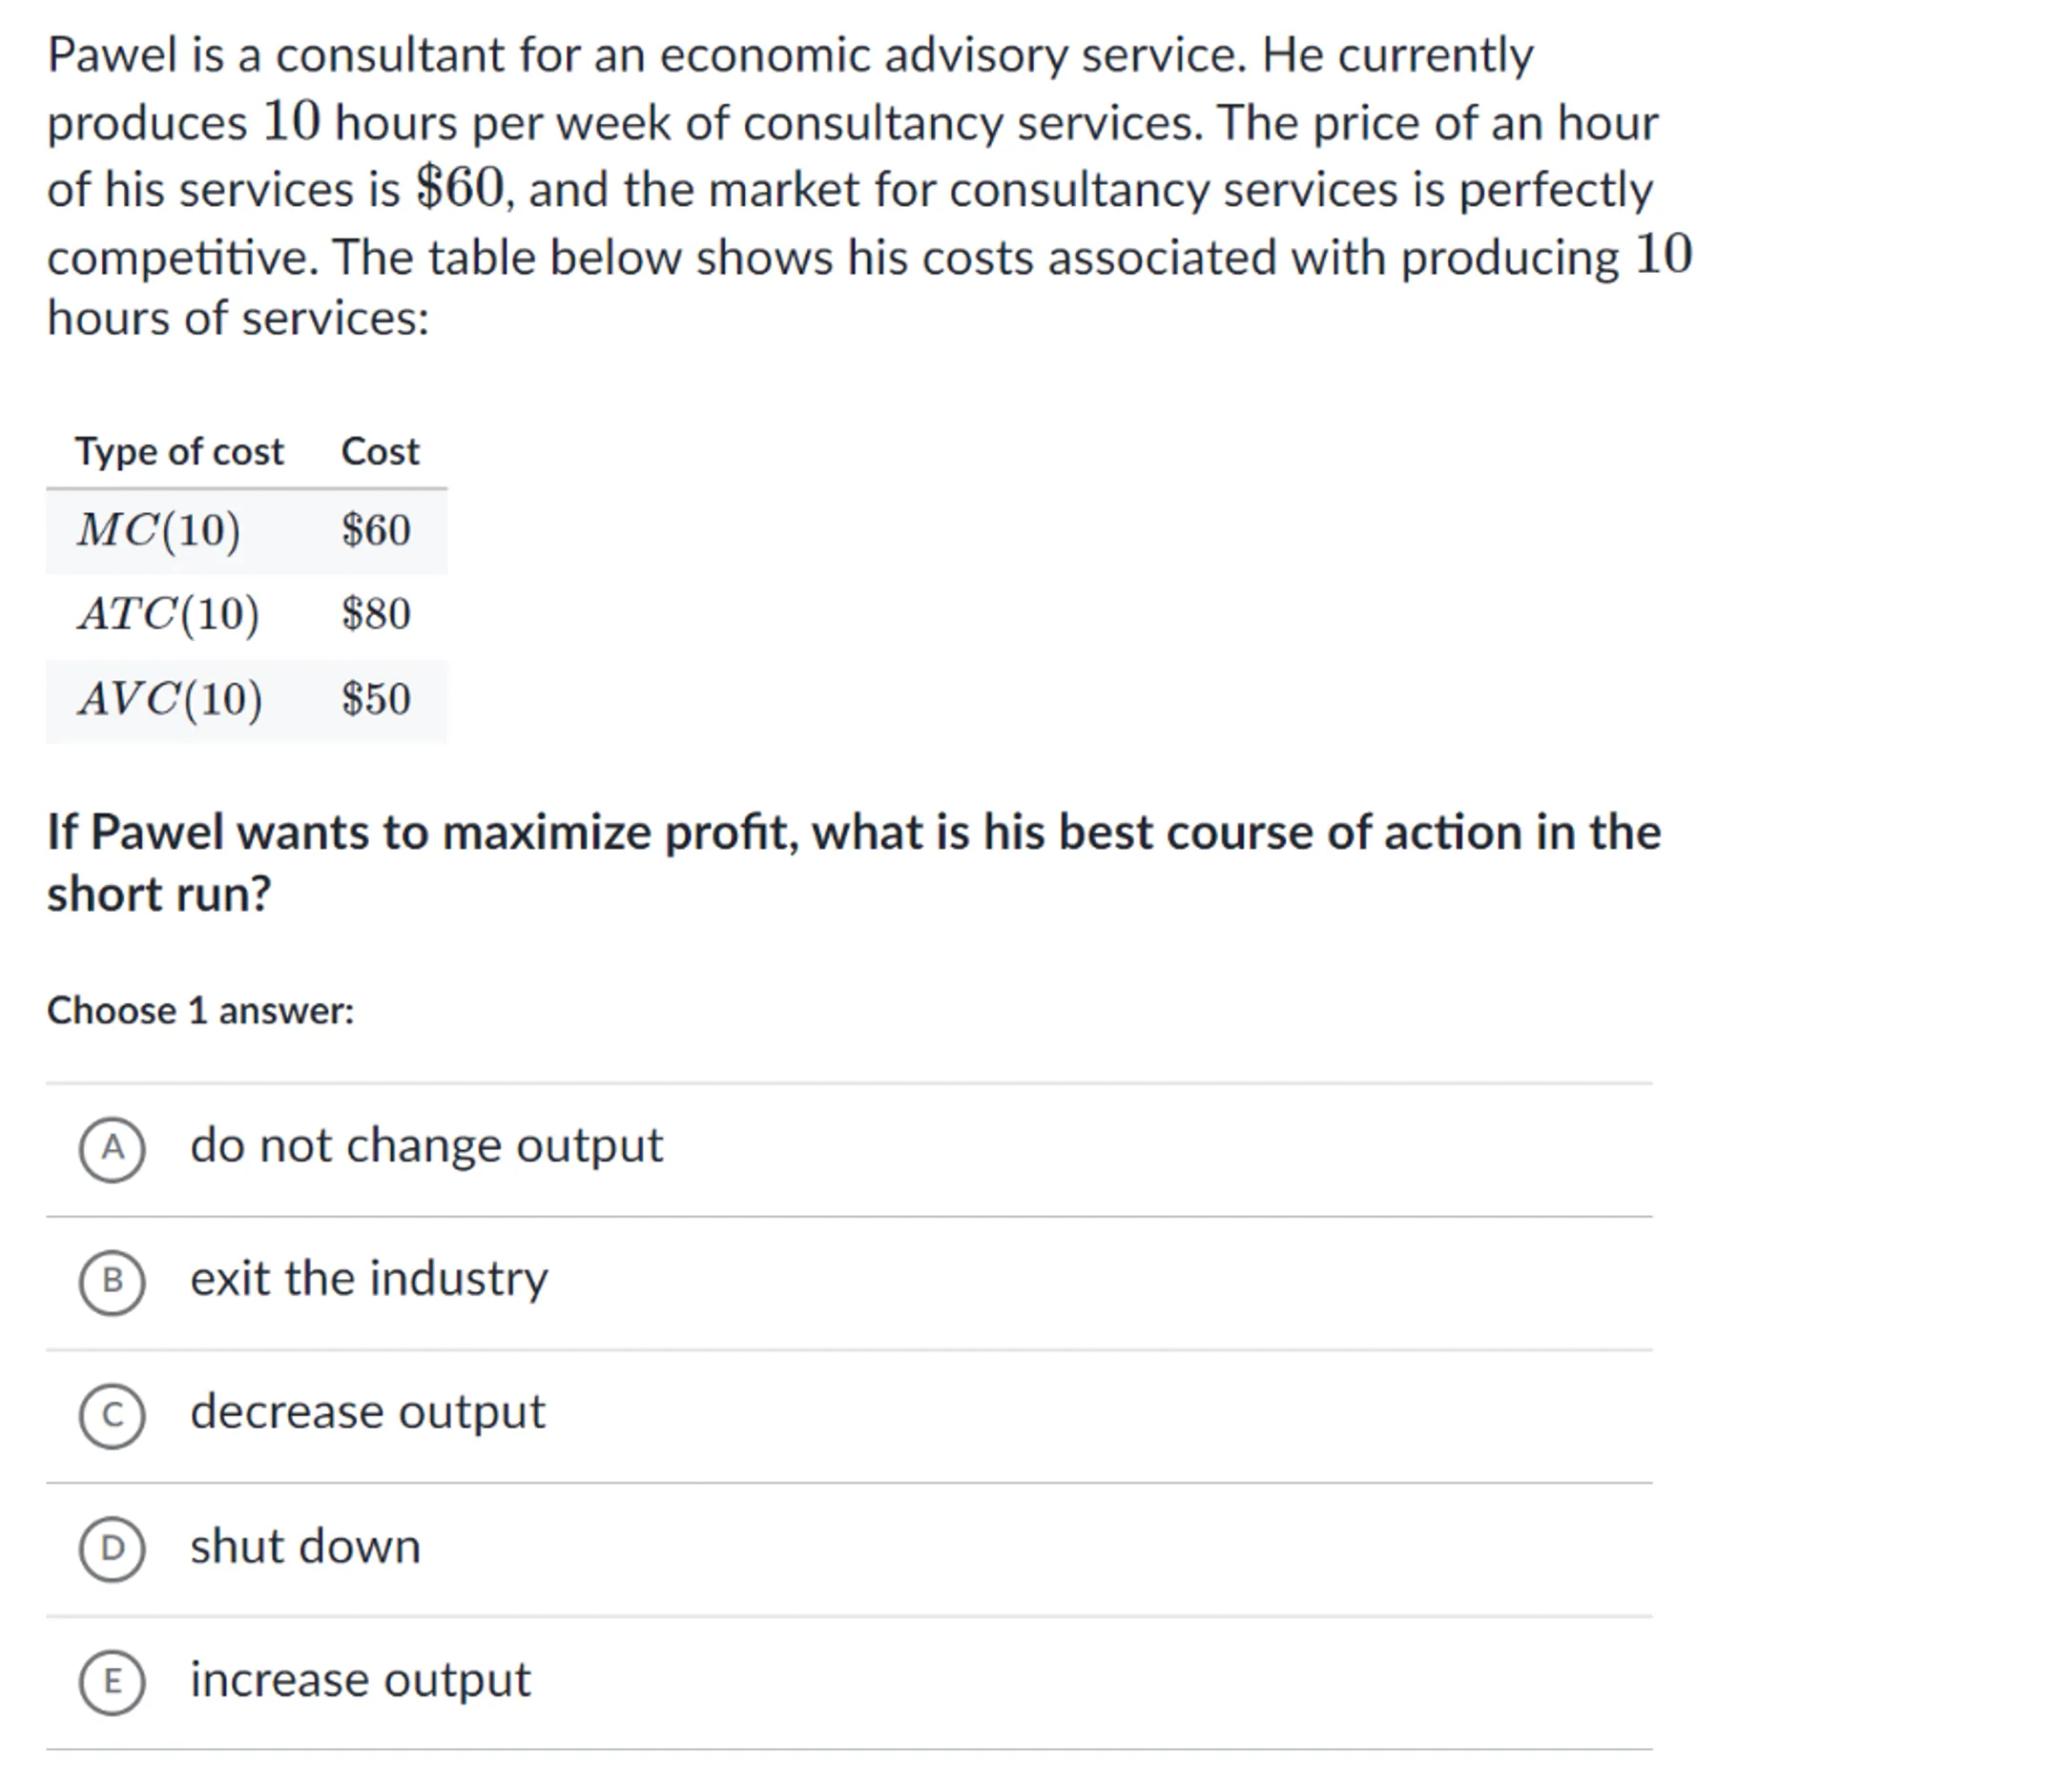Image resolution: width=2048 pixels, height=1770 pixels.
Task: Select radio button E circle
Action: click(112, 1682)
